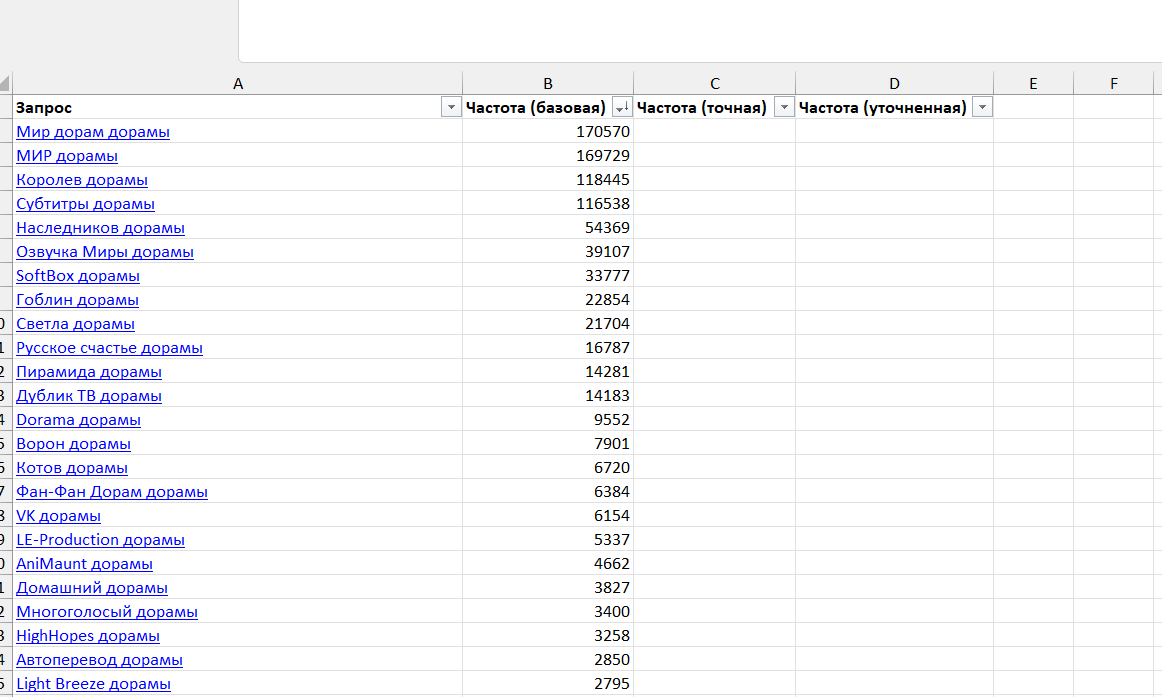
Task: Select the cell with value 3400
Action: pyautogui.click(x=548, y=612)
